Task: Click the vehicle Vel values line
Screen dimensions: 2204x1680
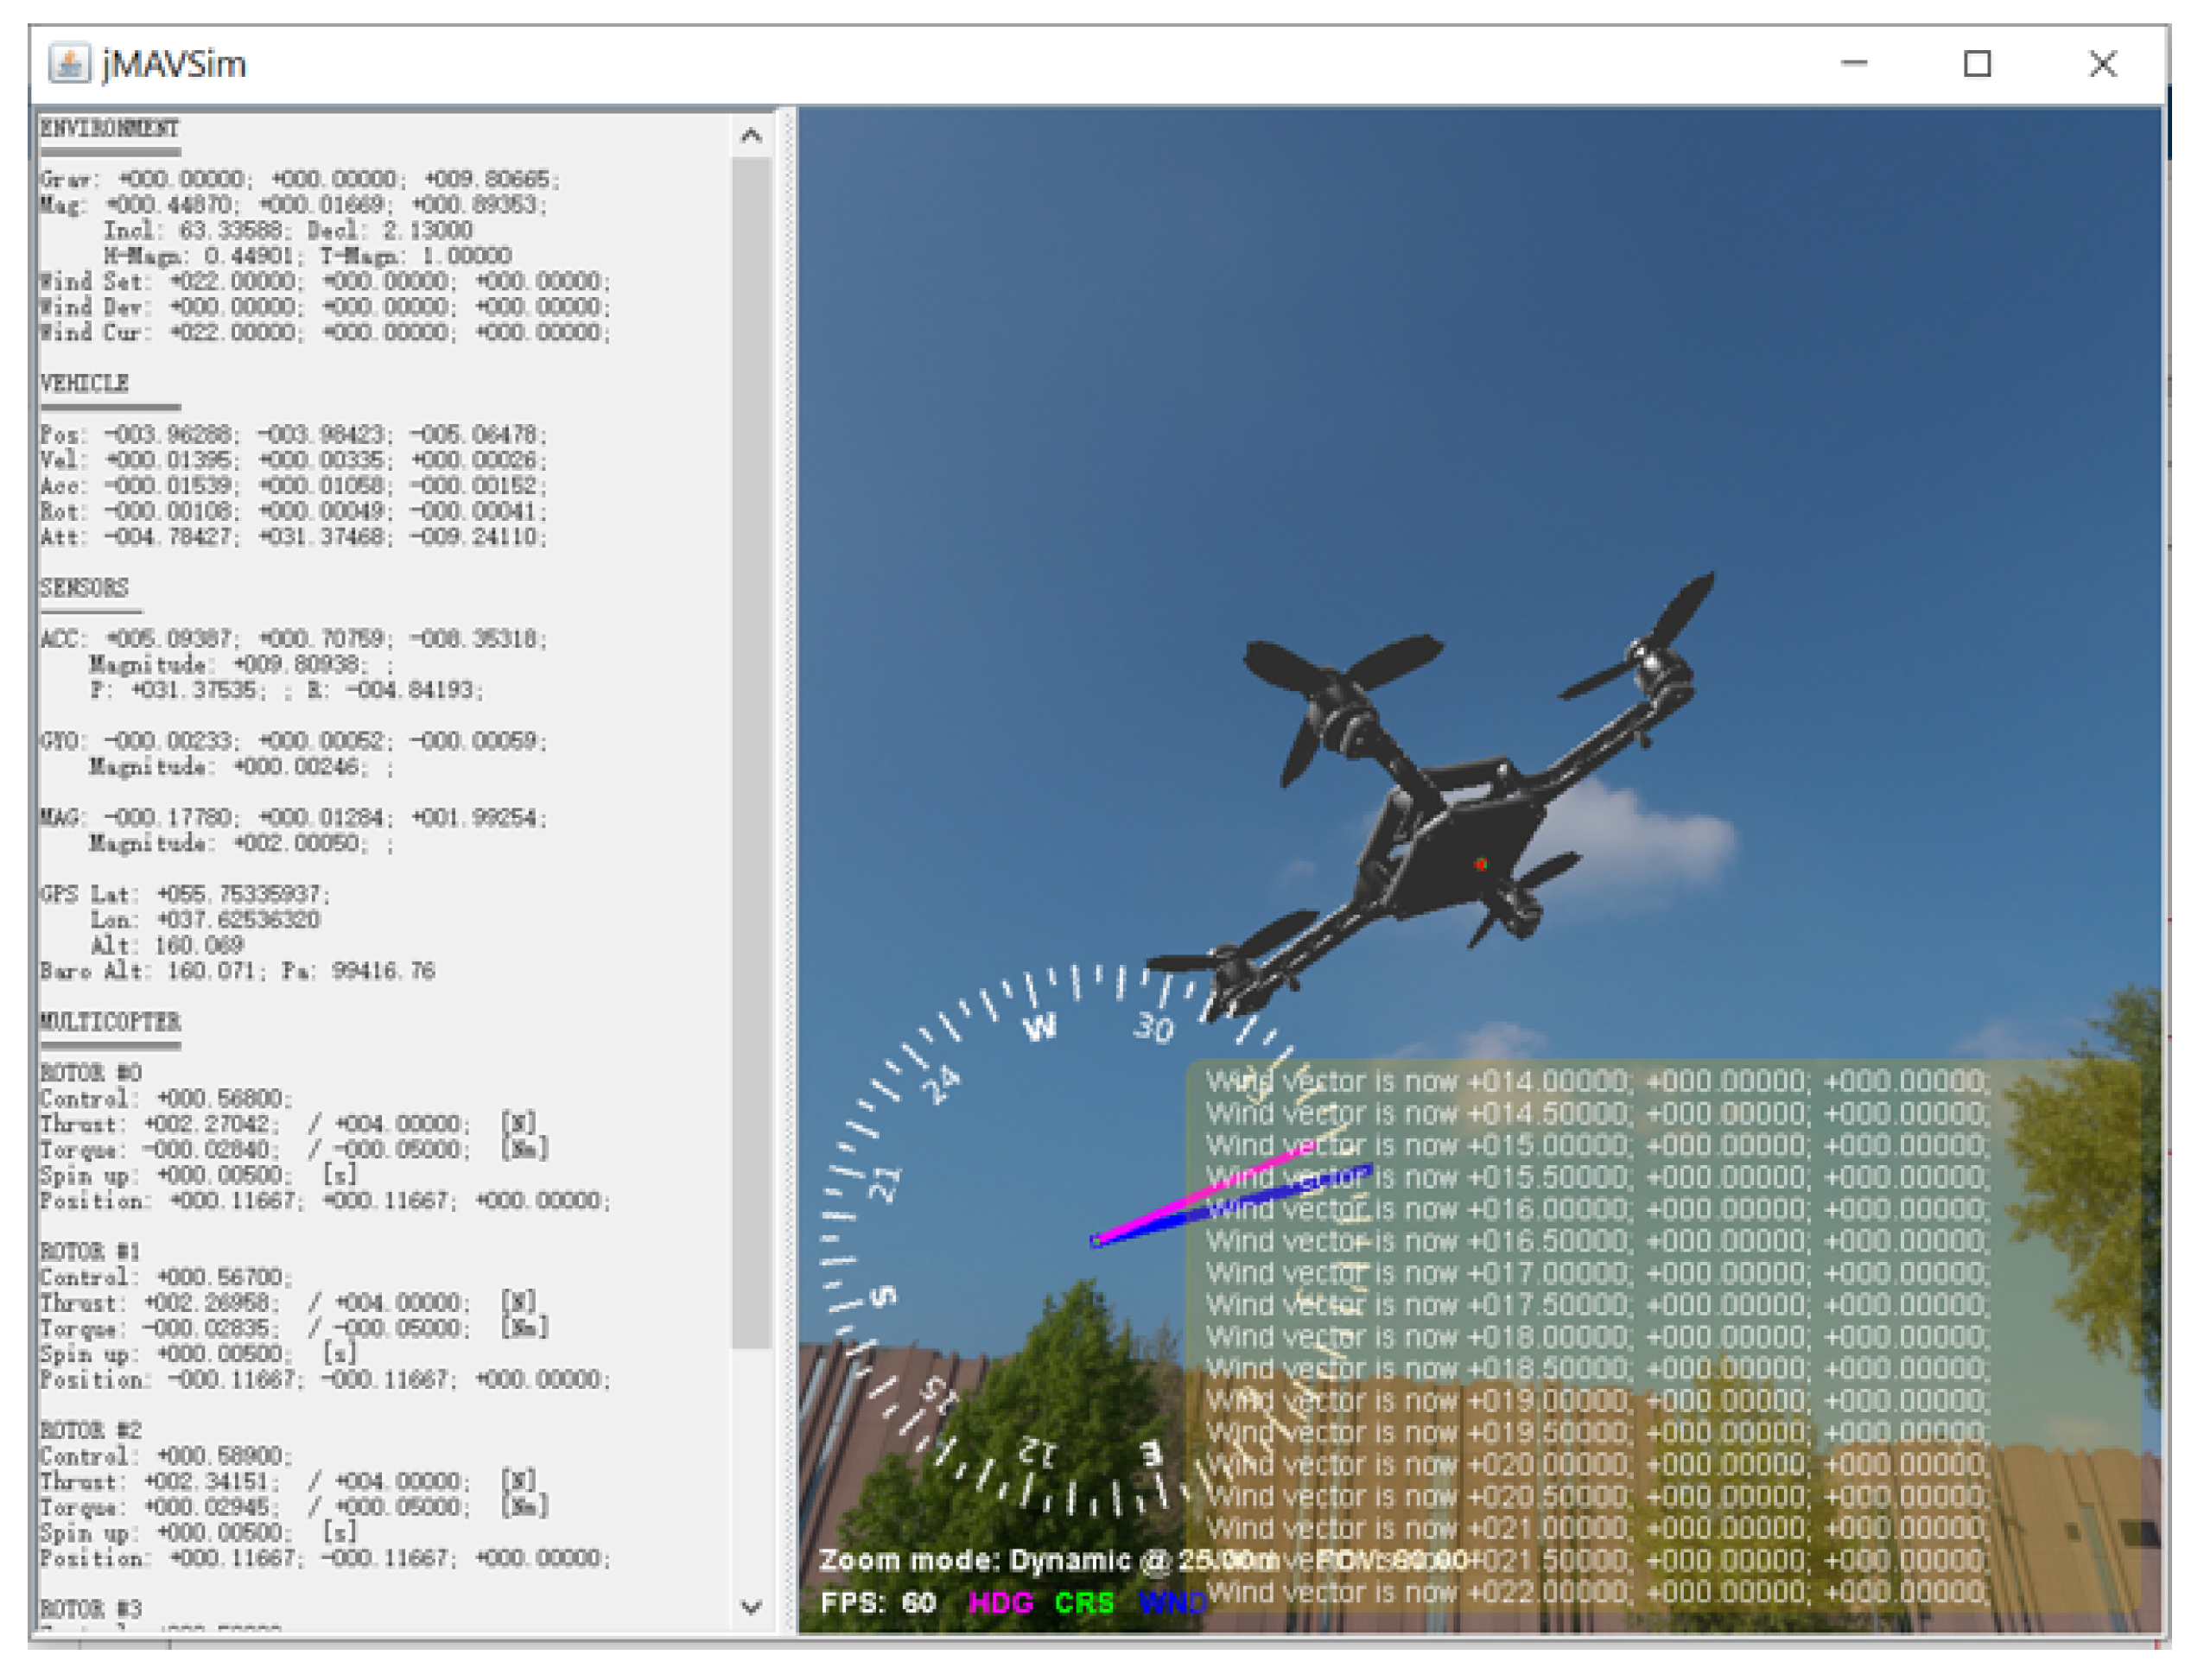Action: click(294, 460)
